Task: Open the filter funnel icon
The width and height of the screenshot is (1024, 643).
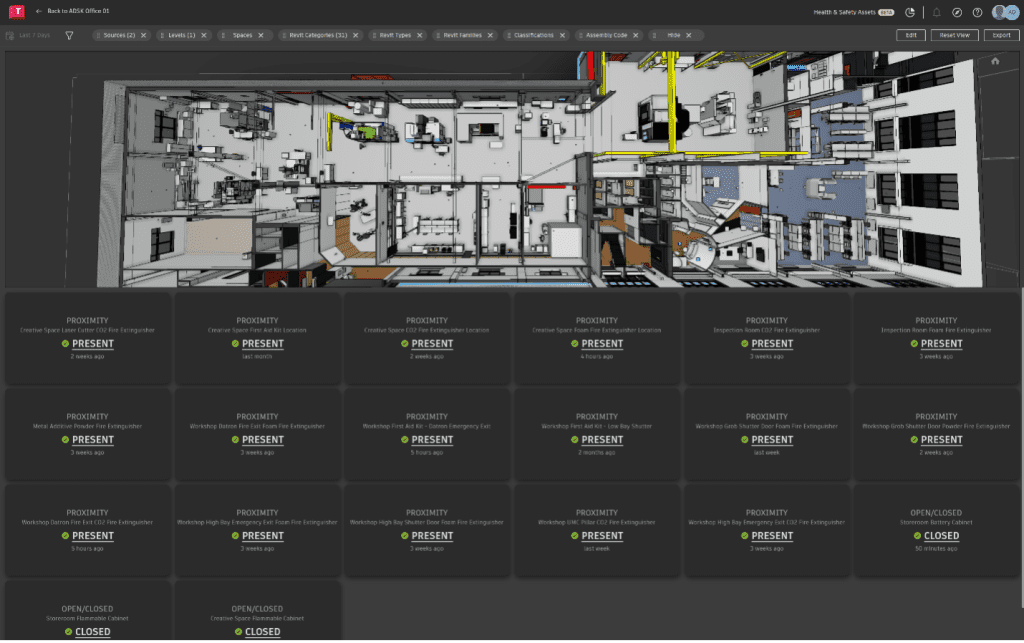Action: 69,35
